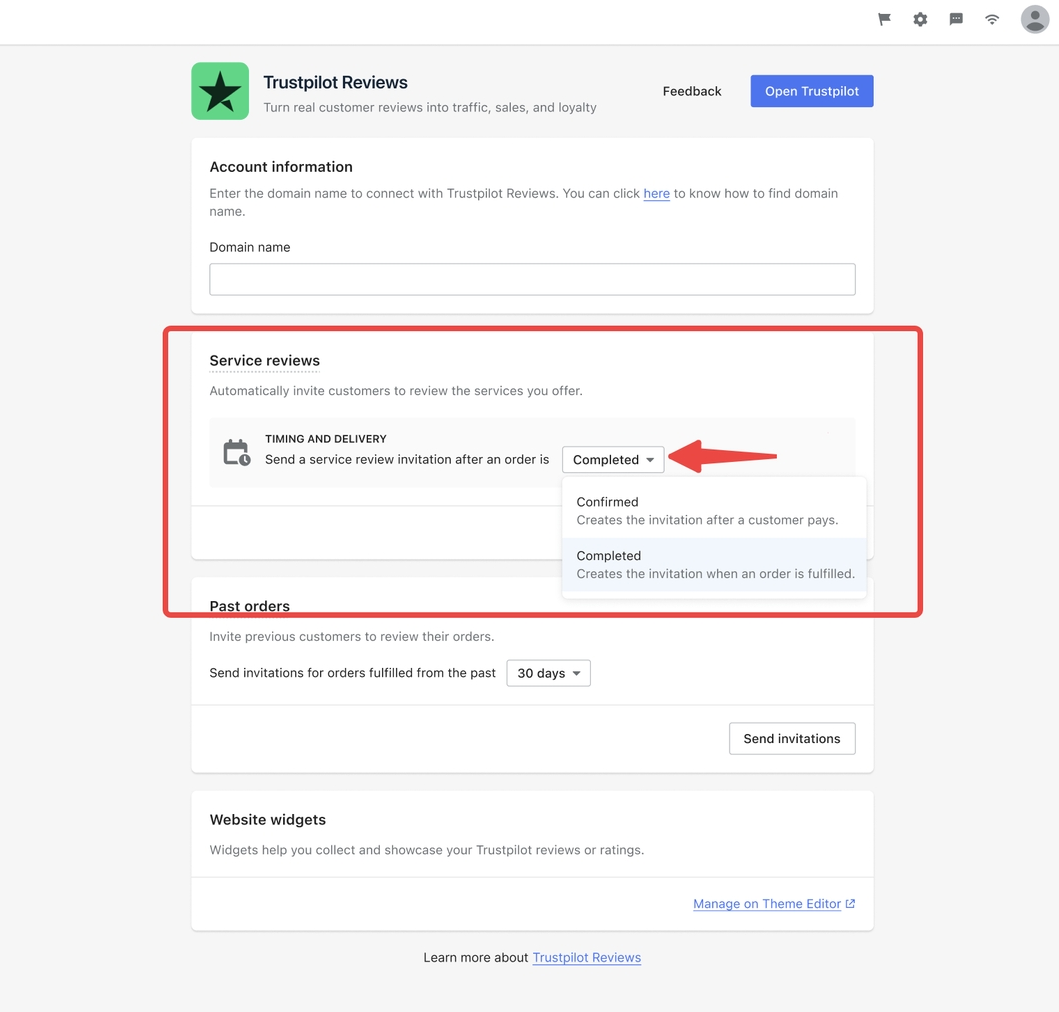
Task: Click the Account information heading
Action: point(281,167)
